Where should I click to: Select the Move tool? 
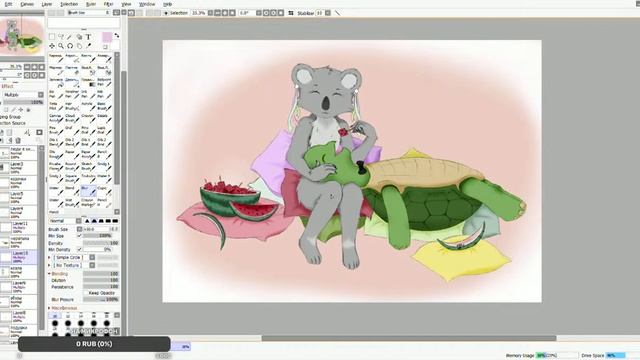coord(52,46)
